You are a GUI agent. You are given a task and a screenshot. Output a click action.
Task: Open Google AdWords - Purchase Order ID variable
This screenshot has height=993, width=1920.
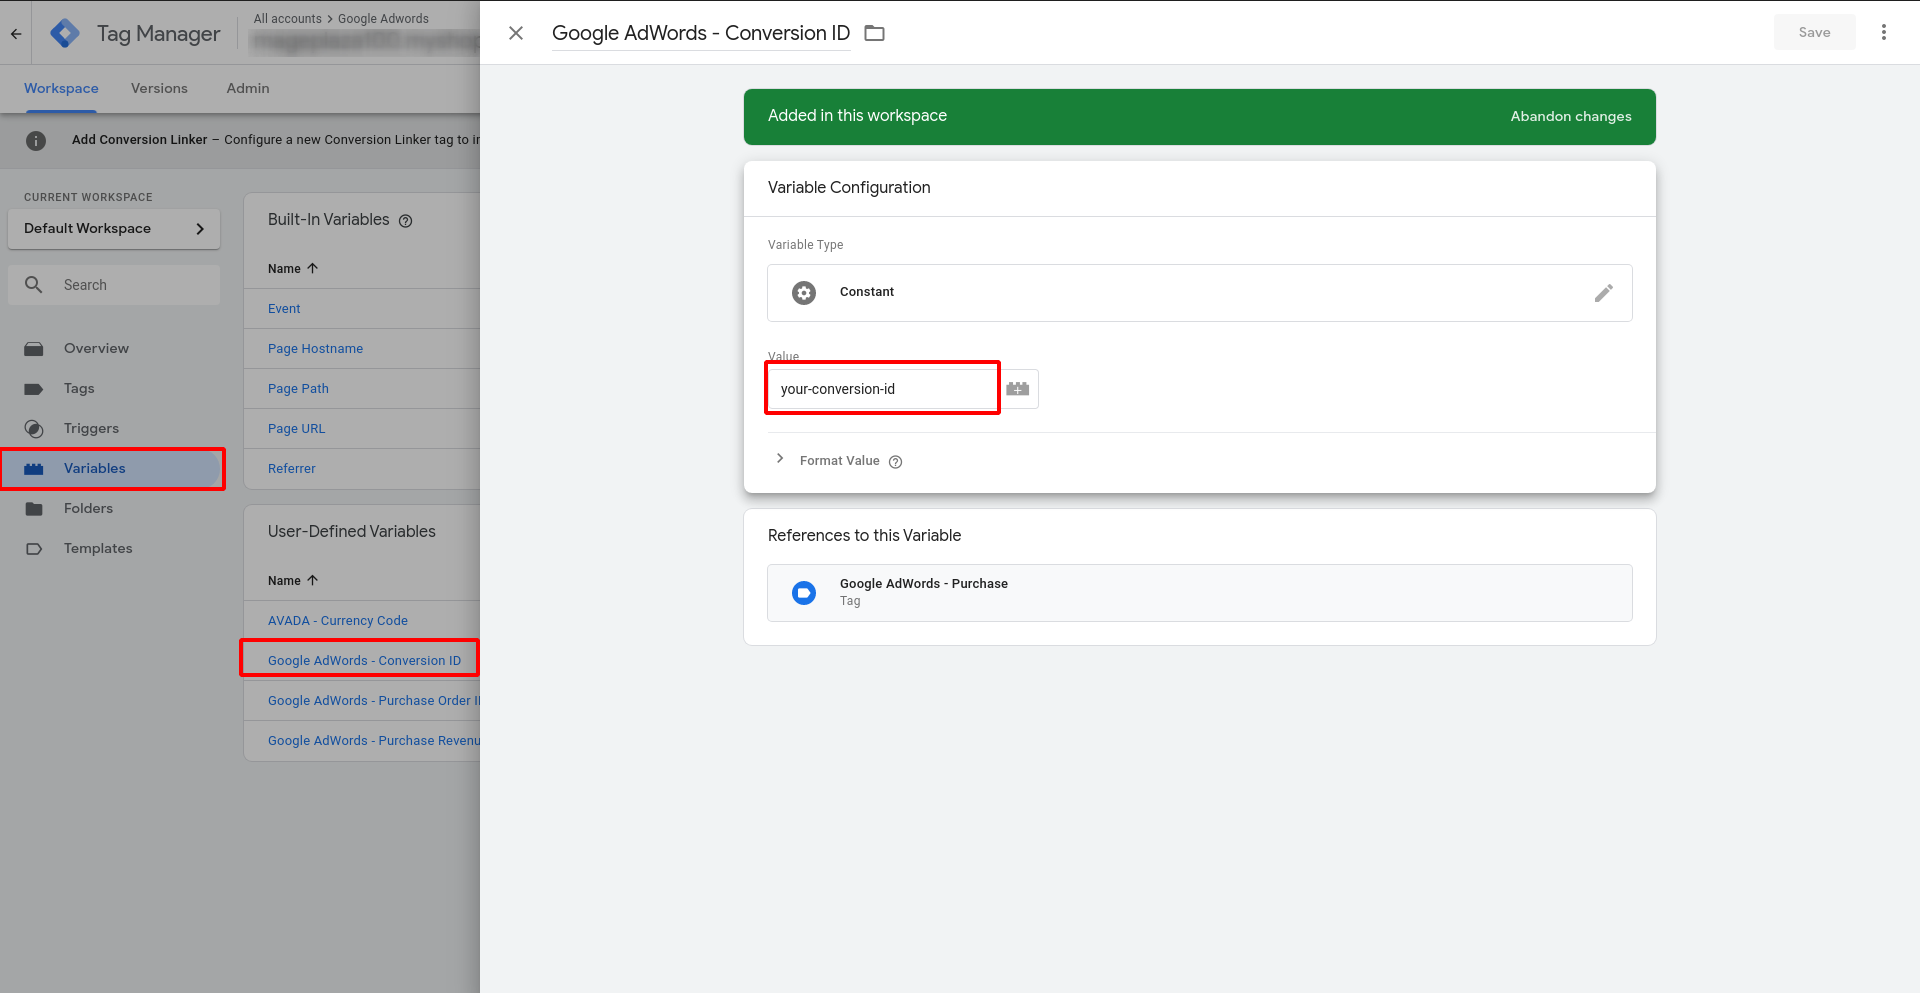(x=374, y=700)
